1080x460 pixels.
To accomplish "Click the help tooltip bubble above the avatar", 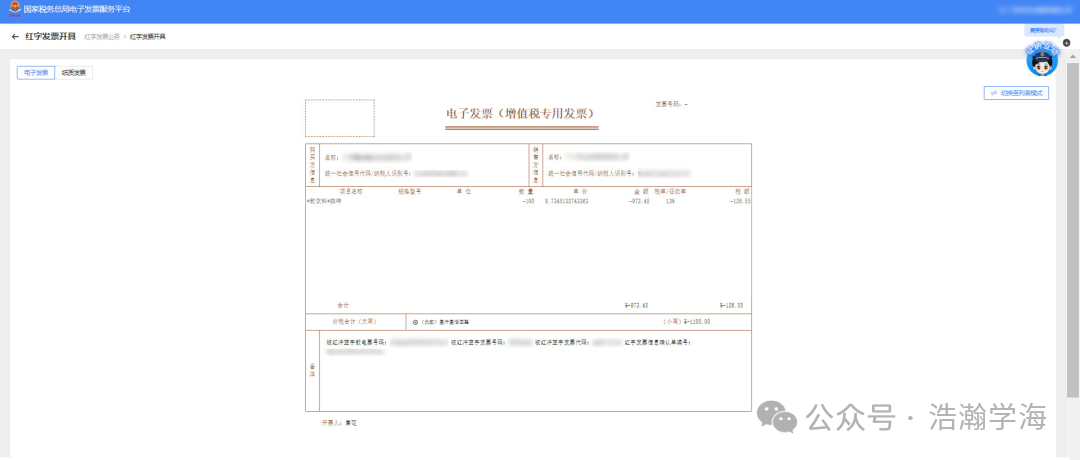I will [1041, 31].
